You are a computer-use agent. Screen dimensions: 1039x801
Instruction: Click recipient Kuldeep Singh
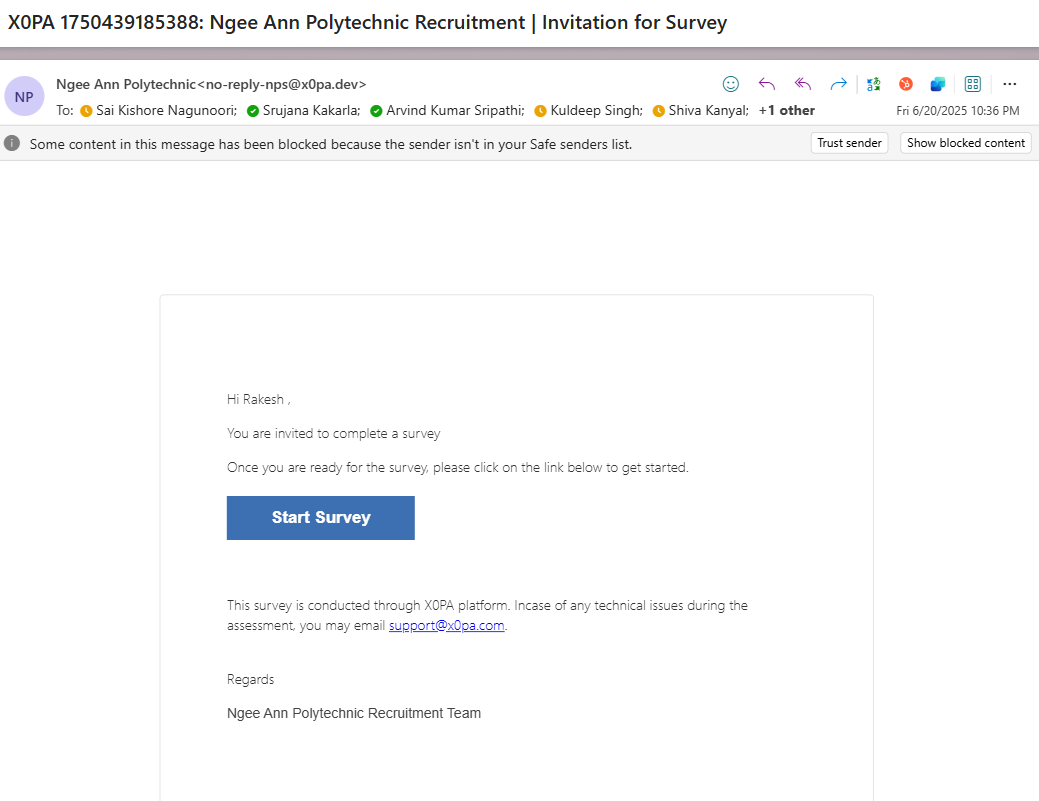pyautogui.click(x=596, y=111)
